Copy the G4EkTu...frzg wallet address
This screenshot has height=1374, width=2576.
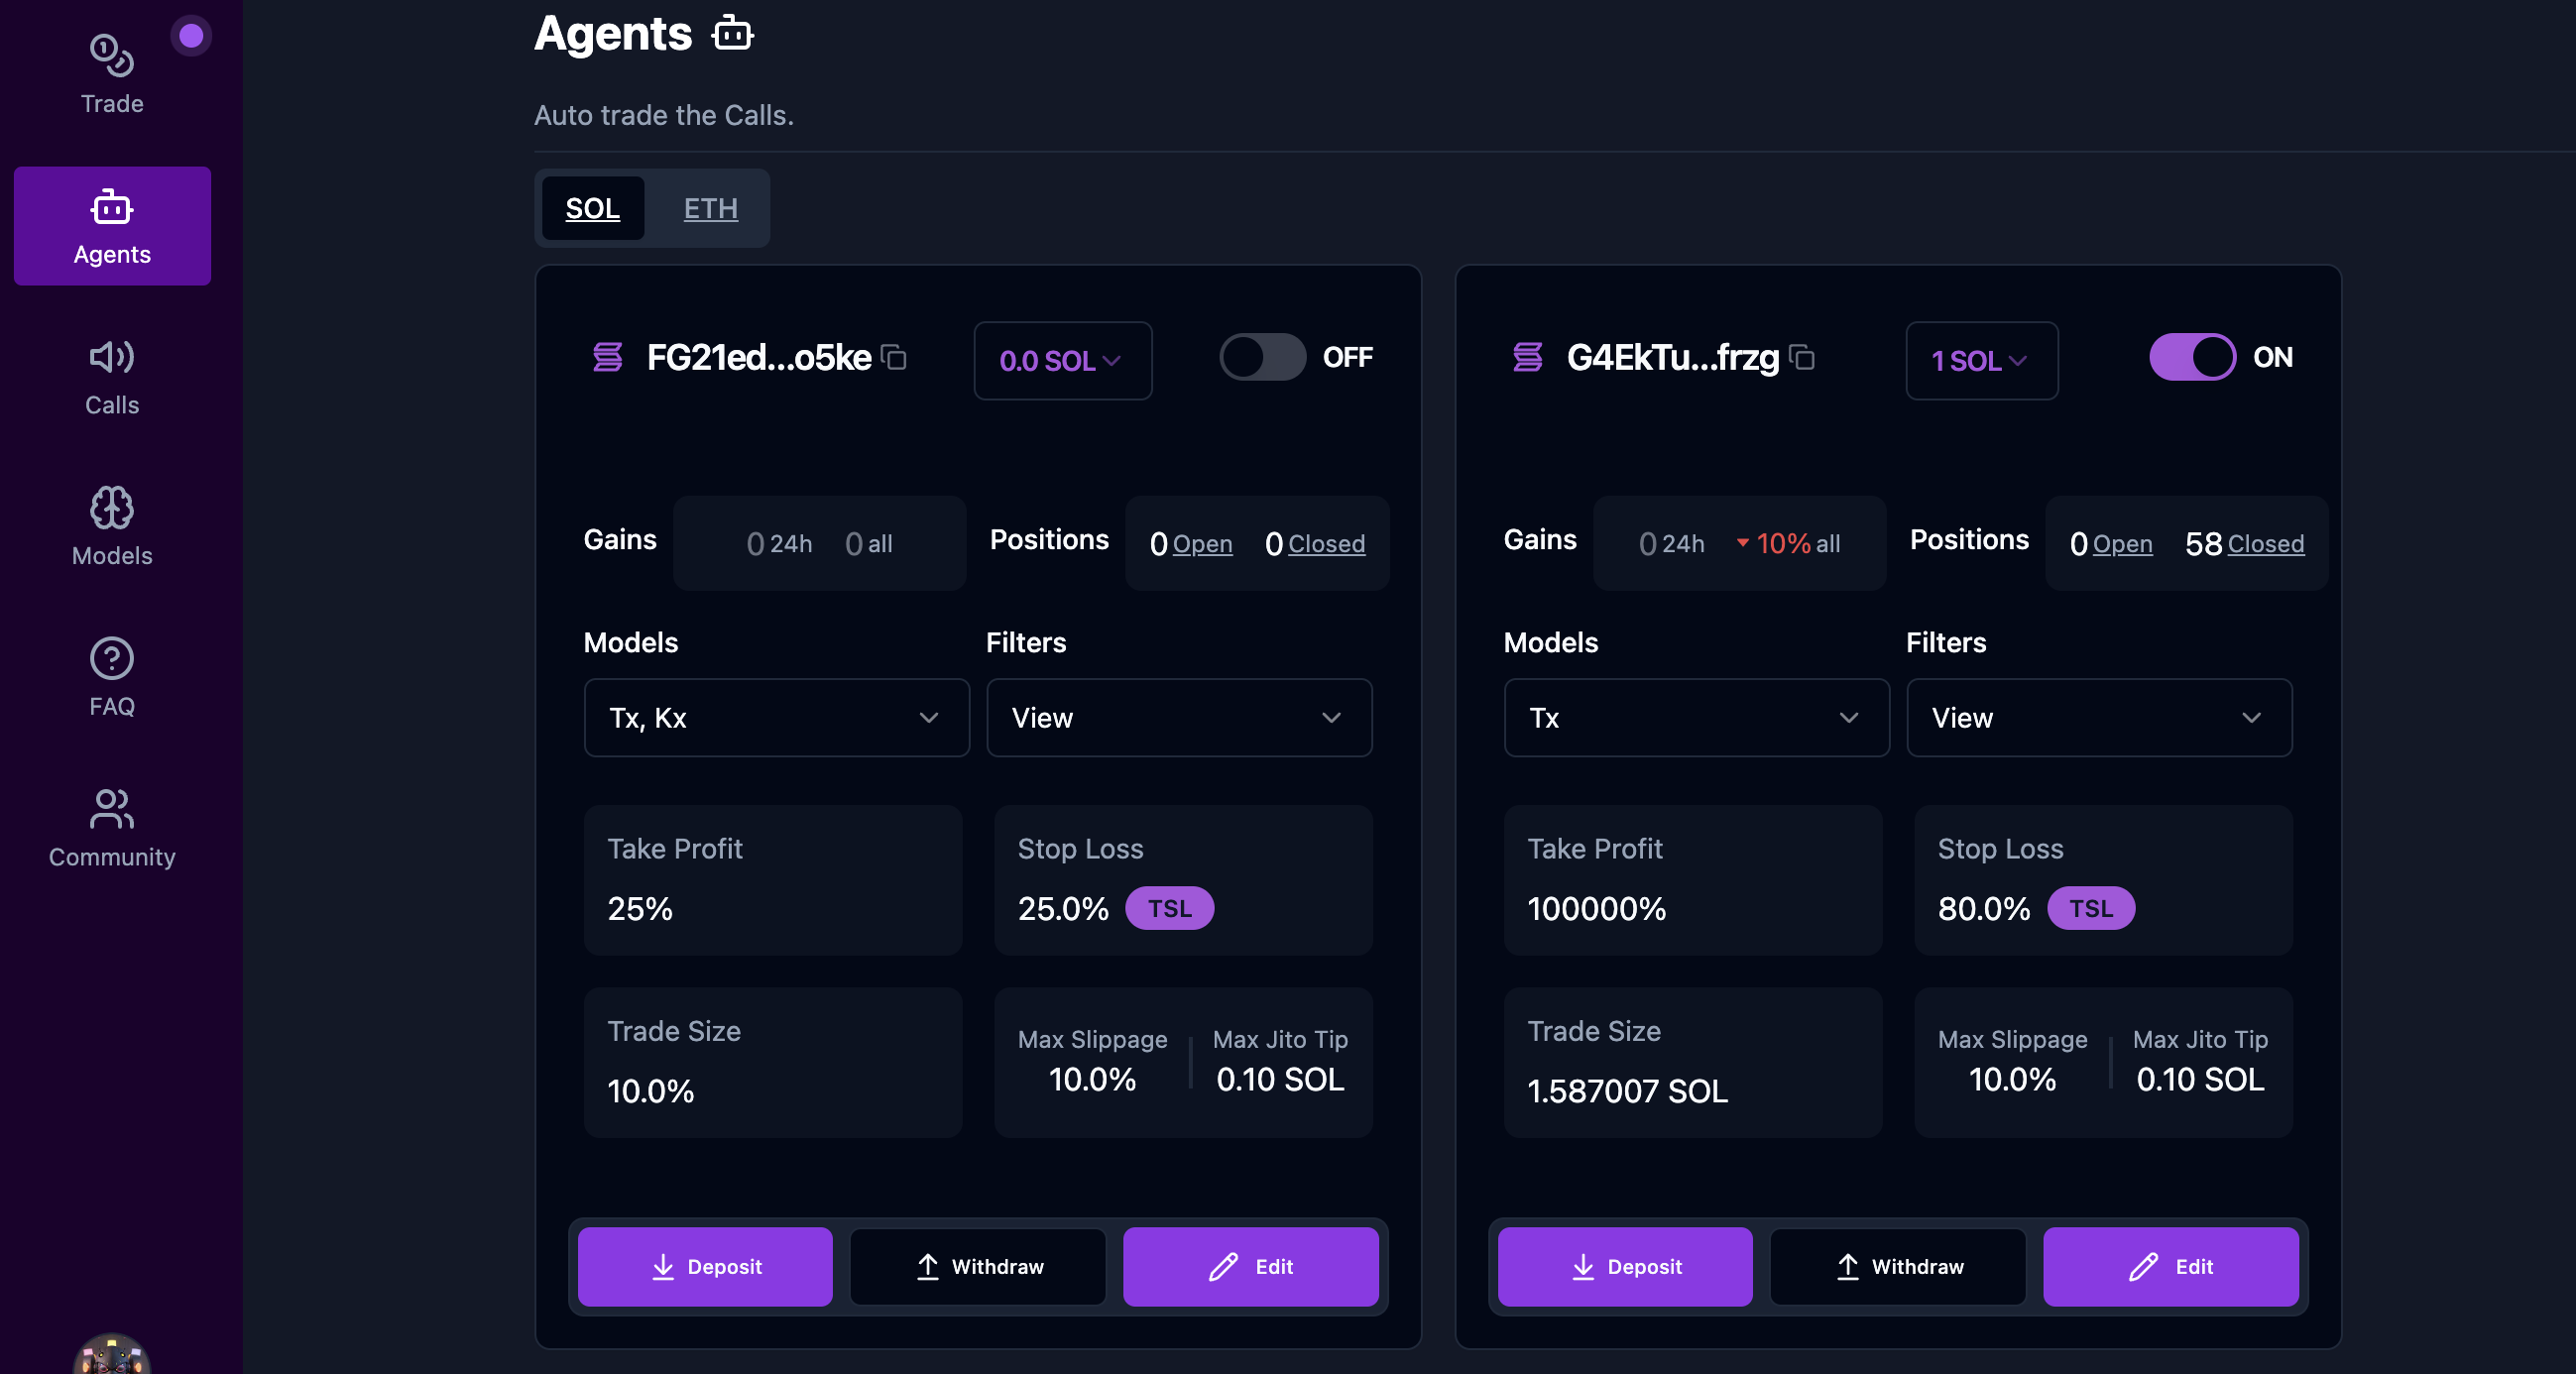(x=1802, y=357)
